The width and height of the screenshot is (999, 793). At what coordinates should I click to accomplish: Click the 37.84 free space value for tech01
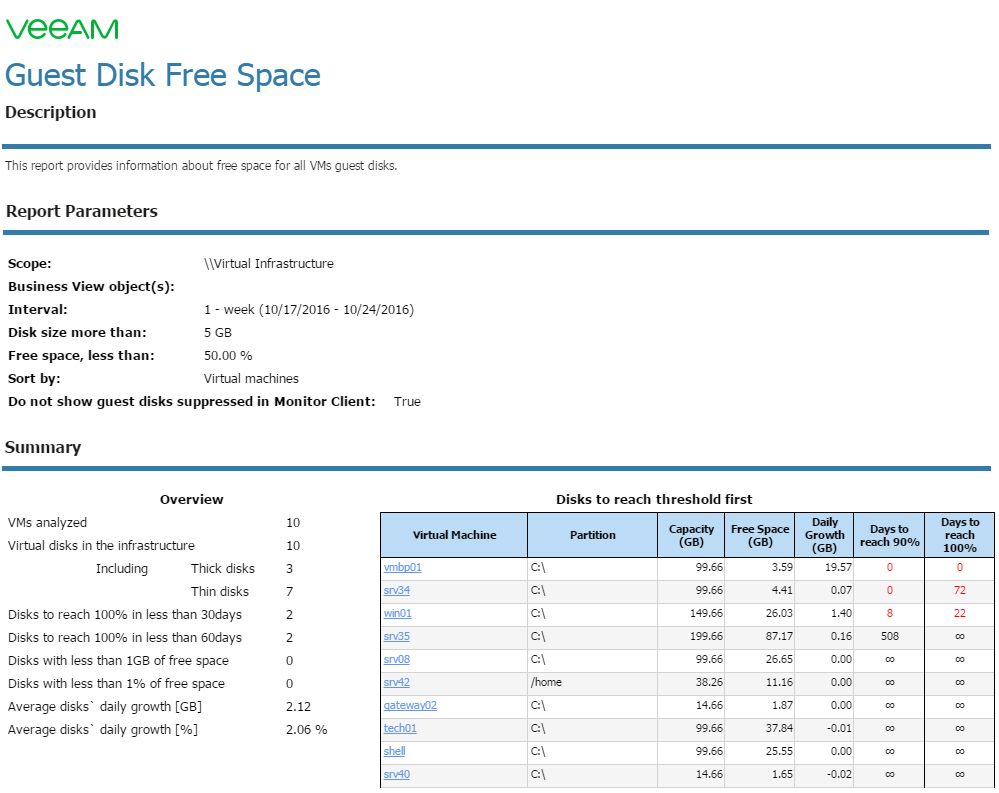coord(779,728)
